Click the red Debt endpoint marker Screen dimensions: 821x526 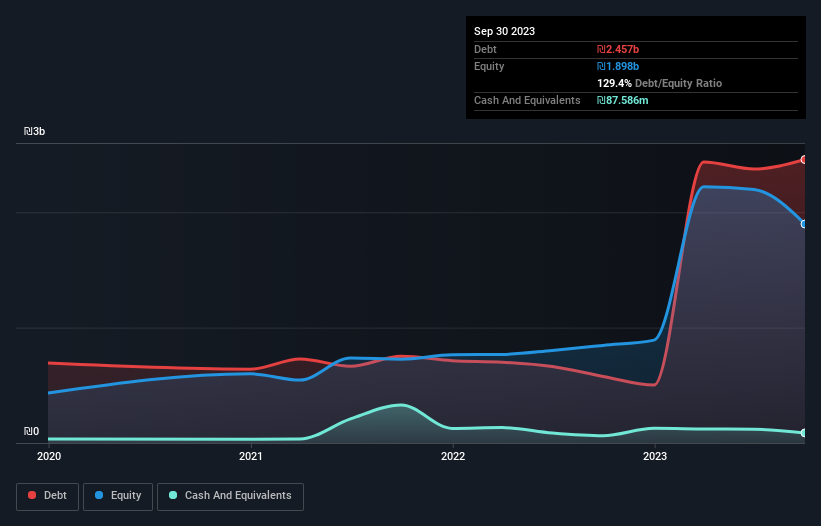click(x=804, y=160)
